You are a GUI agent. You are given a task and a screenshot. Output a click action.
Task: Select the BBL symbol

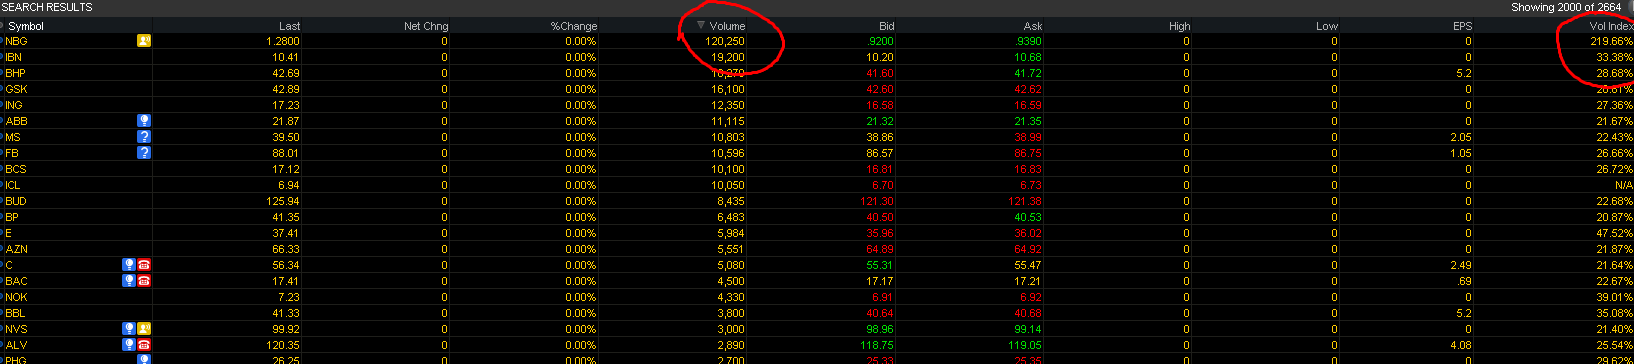click(15, 313)
